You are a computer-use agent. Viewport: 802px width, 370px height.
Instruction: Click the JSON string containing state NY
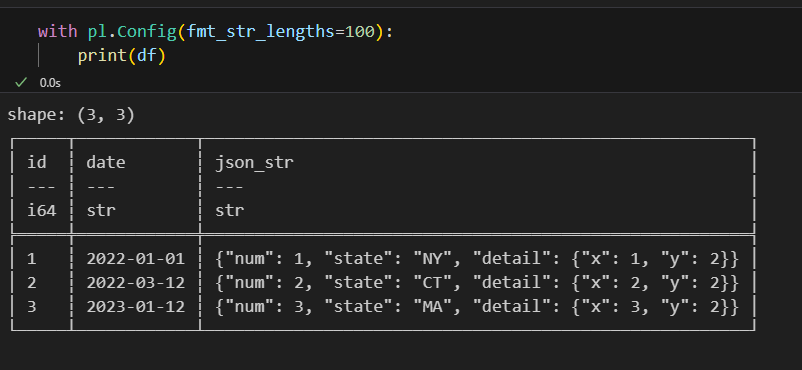coord(477,259)
